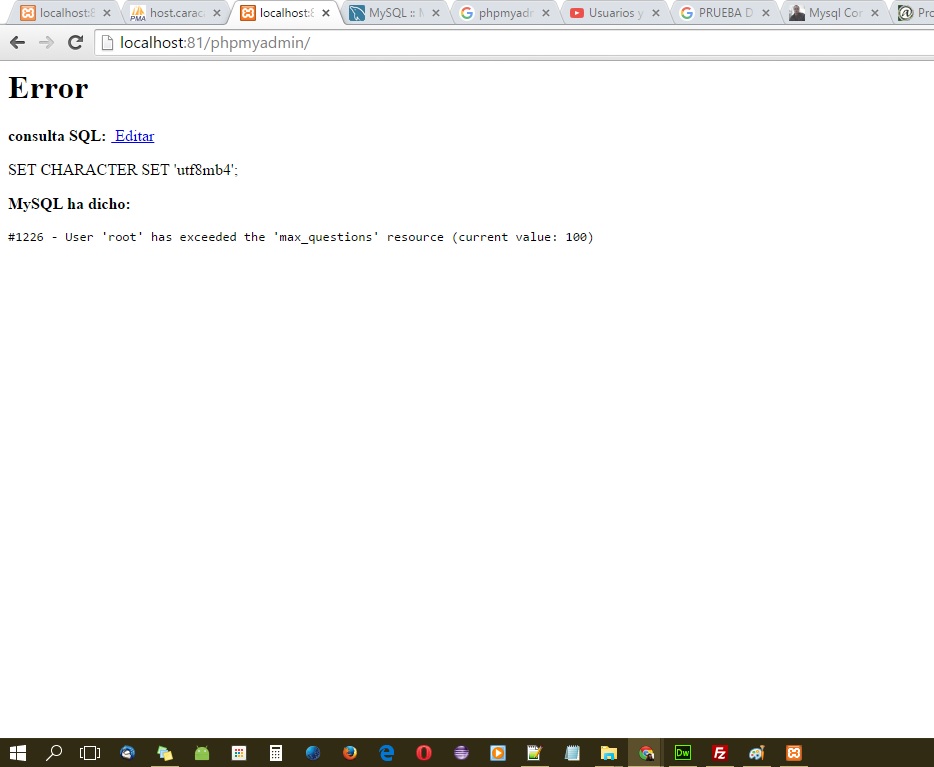Open Task View from taskbar
934x767 pixels.
[90, 753]
